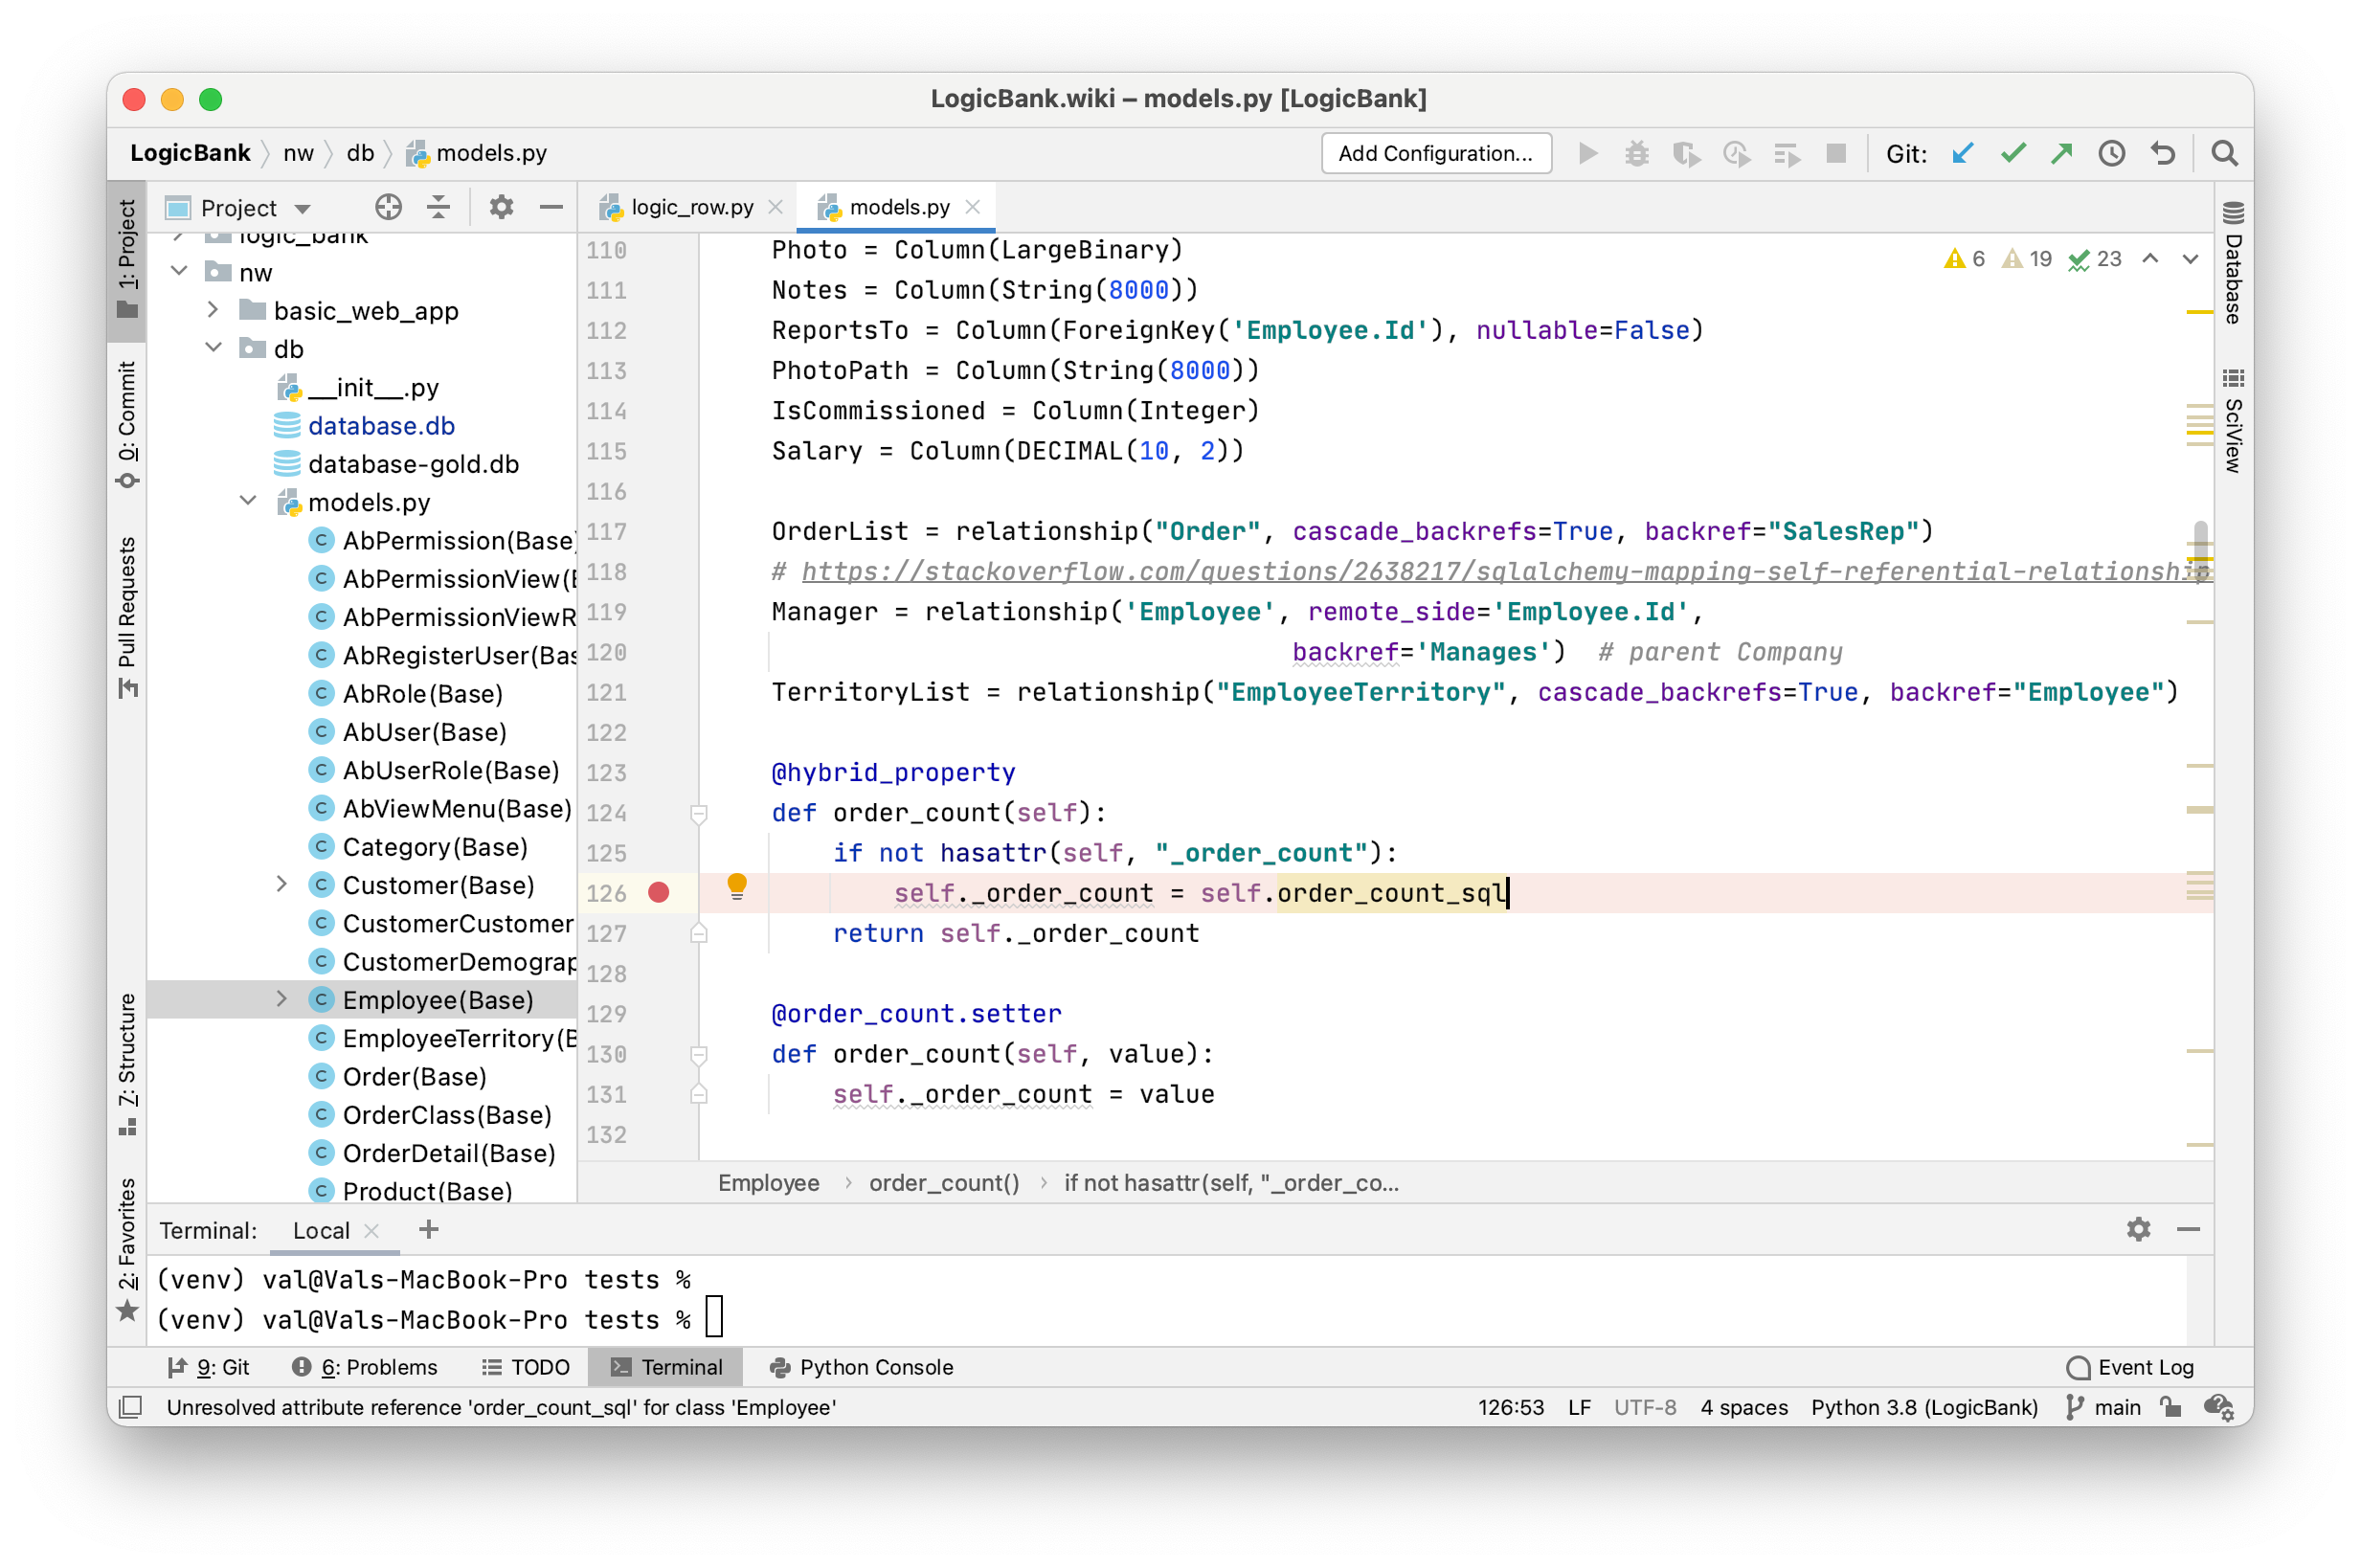Toggle fold marker at line 124
This screenshot has width=2361, height=1568.
click(x=699, y=813)
